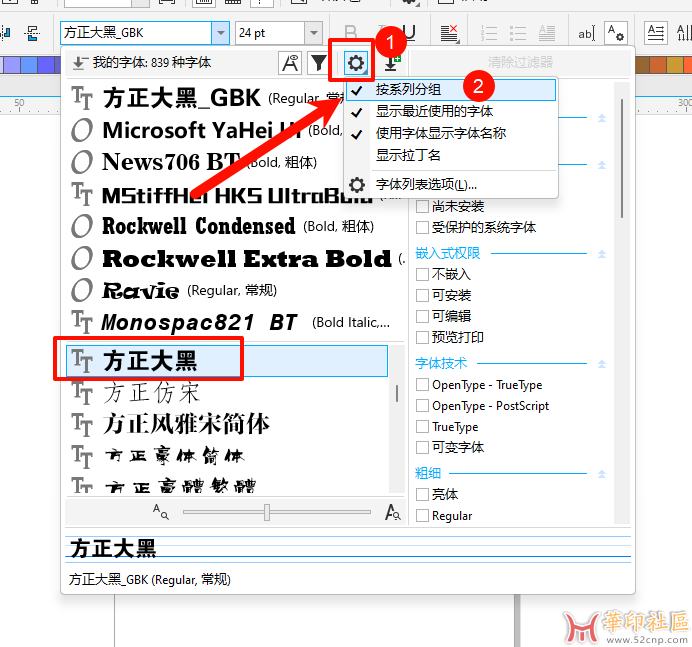Open the 24 pt font size dropdown
Viewport: 692px width, 647px height.
pyautogui.click(x=313, y=33)
